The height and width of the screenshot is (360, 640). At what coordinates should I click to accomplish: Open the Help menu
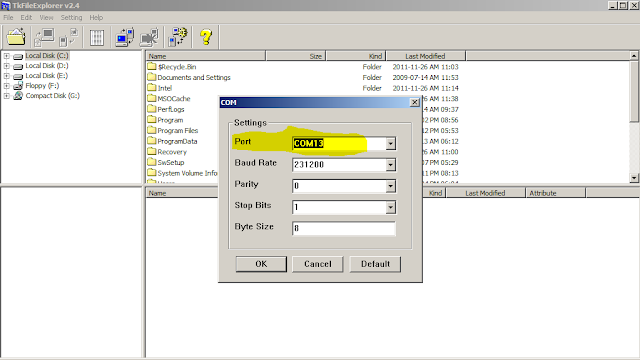96,18
